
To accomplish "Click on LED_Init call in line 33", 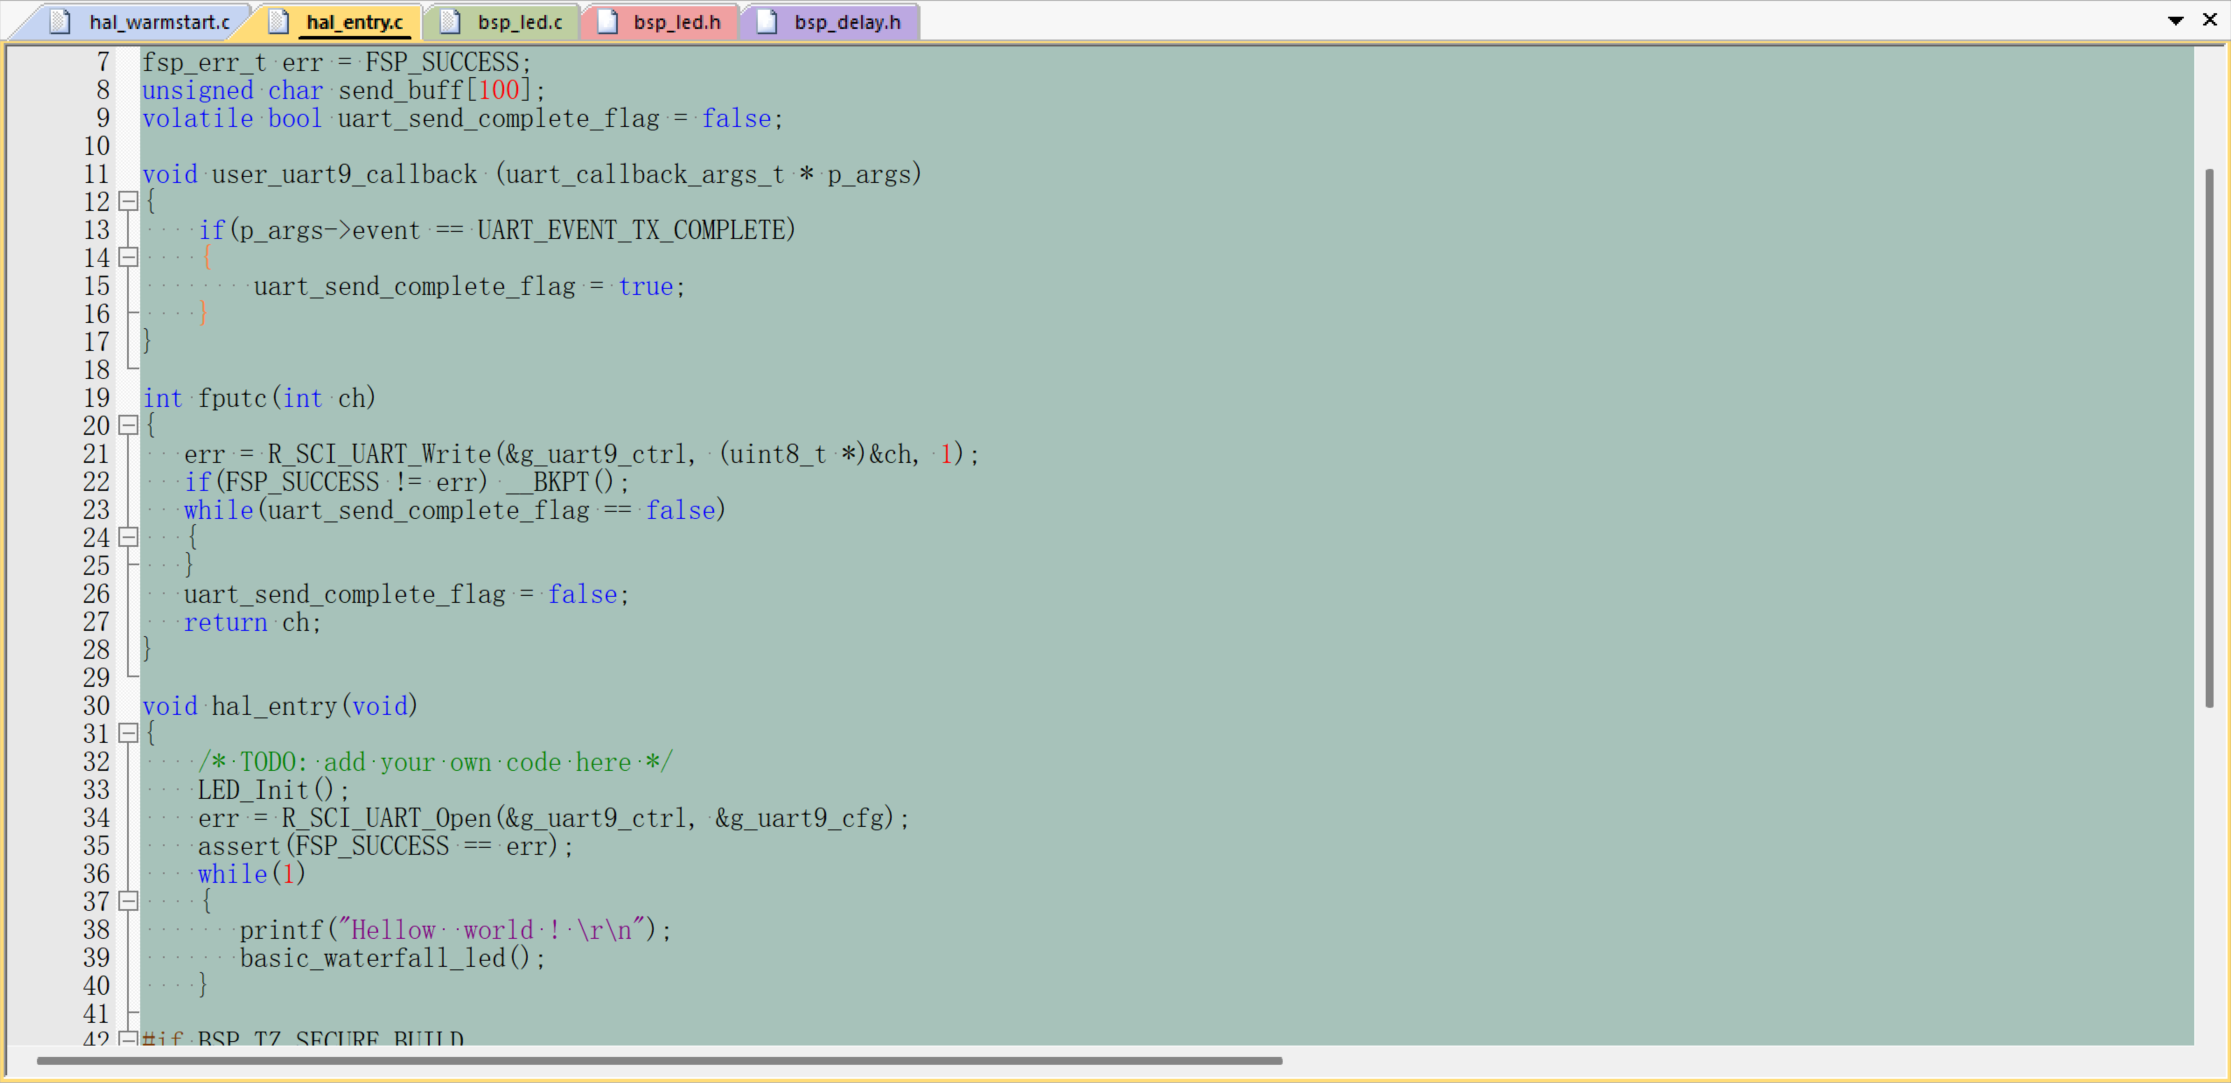I will 273,790.
